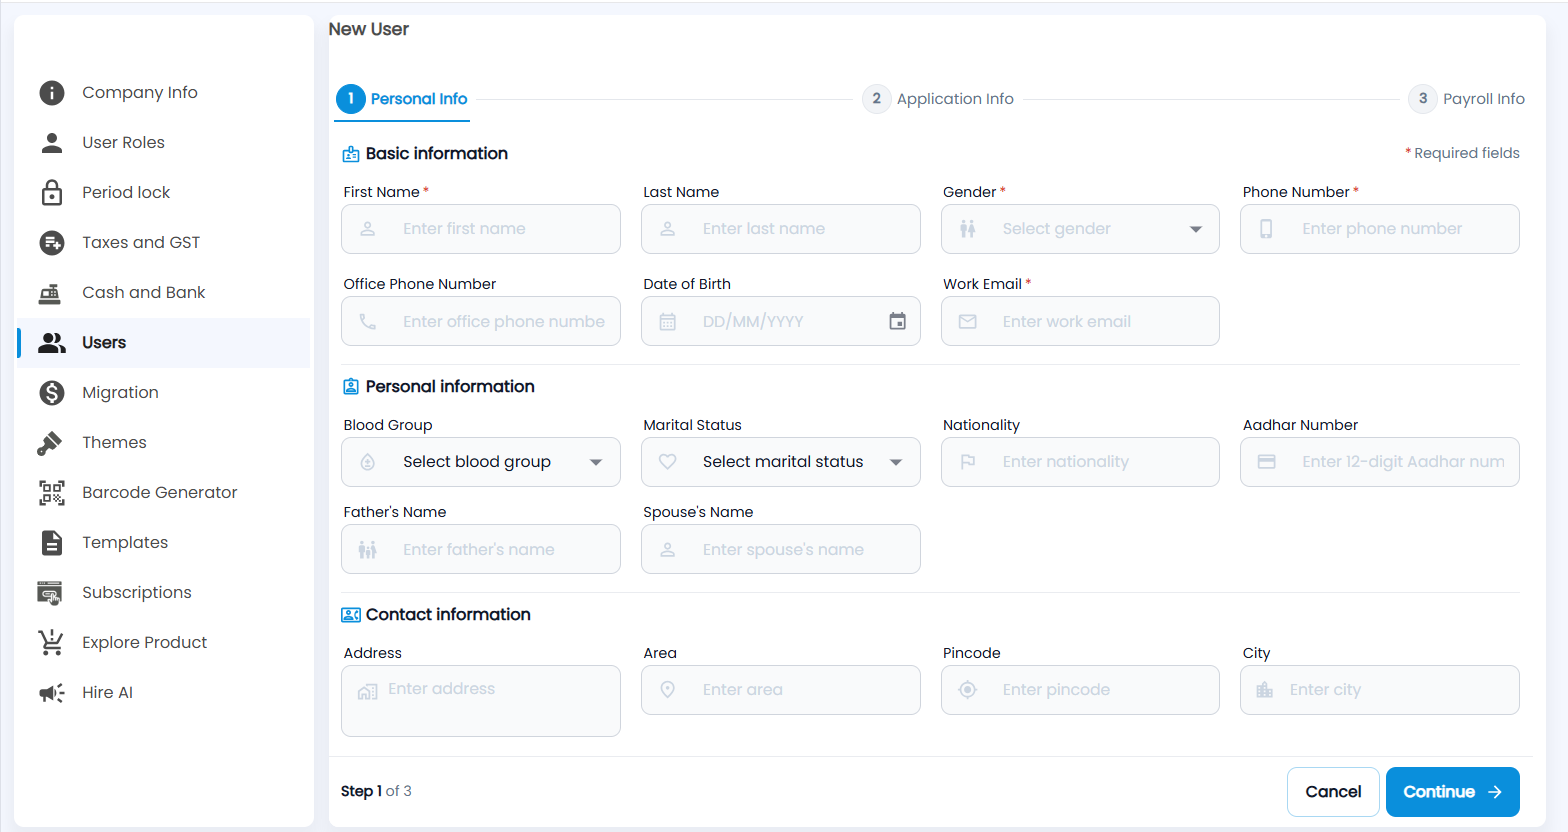Click the Spouse's Name field
Screen dimensions: 1568x832
point(781,549)
